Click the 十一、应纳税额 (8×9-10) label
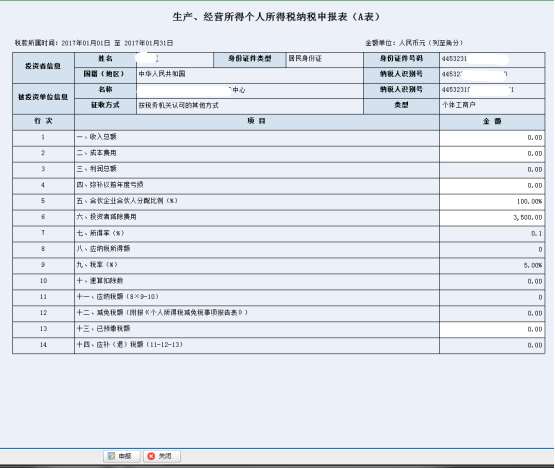Viewport: 555px width, 469px height. point(118,297)
